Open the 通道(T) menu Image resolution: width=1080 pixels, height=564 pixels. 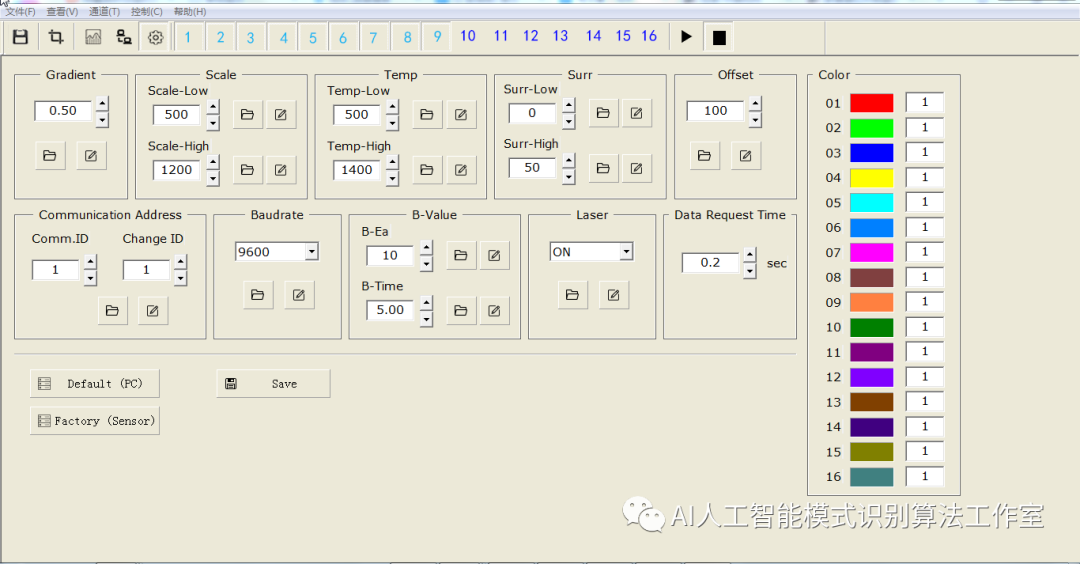tap(104, 12)
